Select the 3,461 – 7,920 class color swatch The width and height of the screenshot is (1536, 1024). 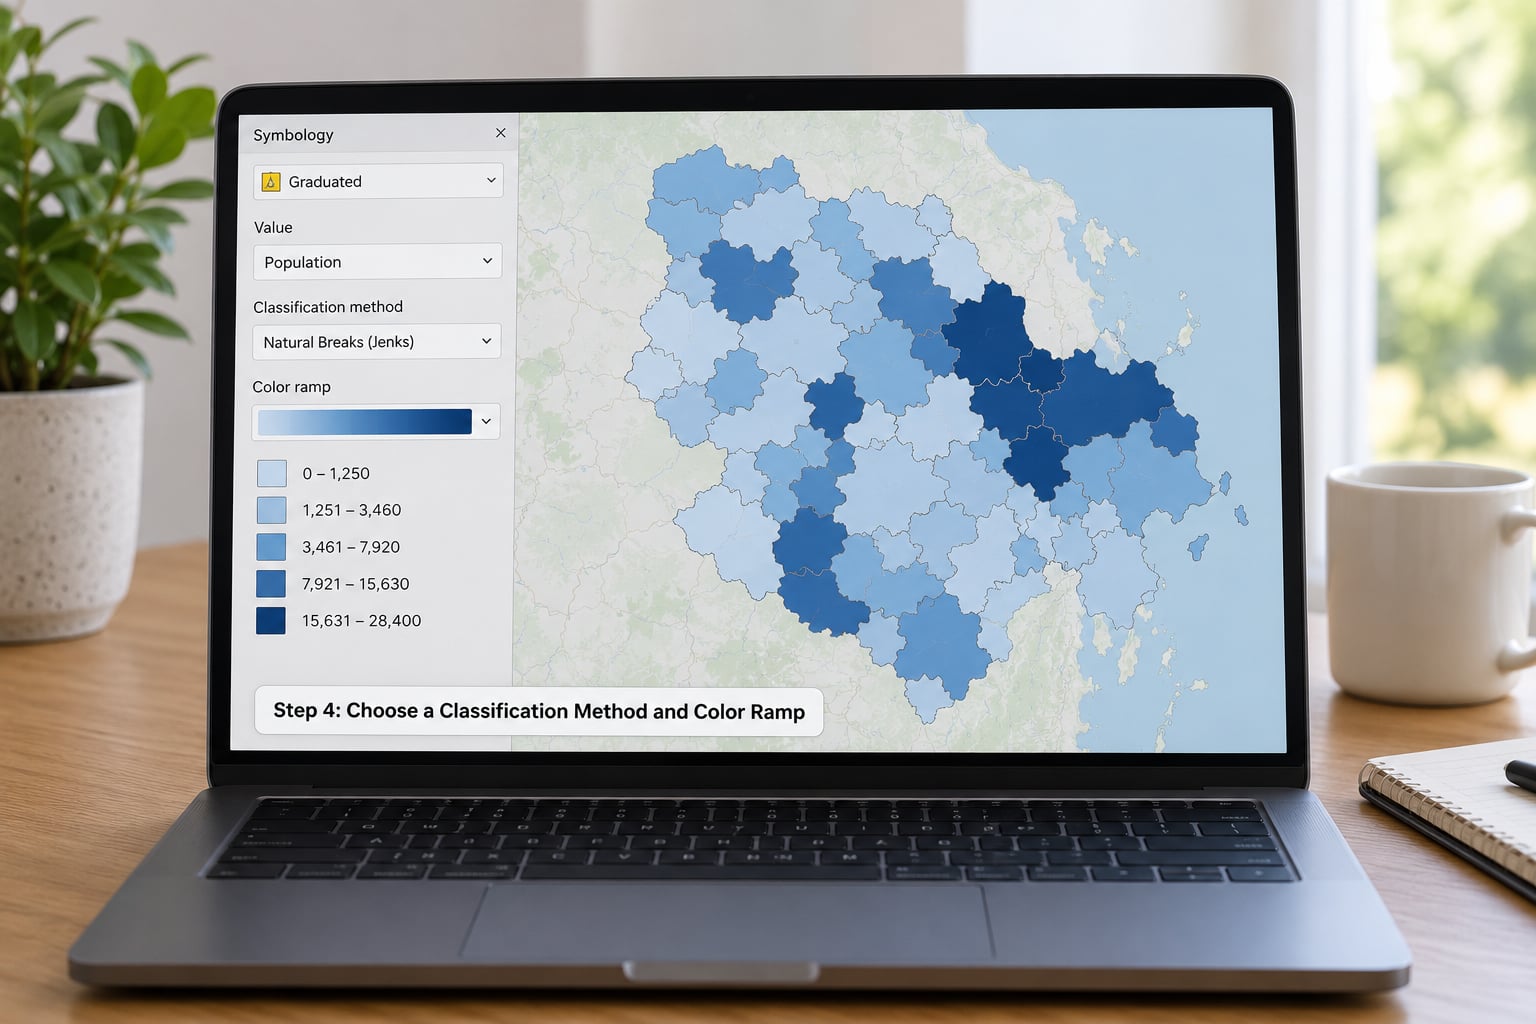click(x=271, y=547)
